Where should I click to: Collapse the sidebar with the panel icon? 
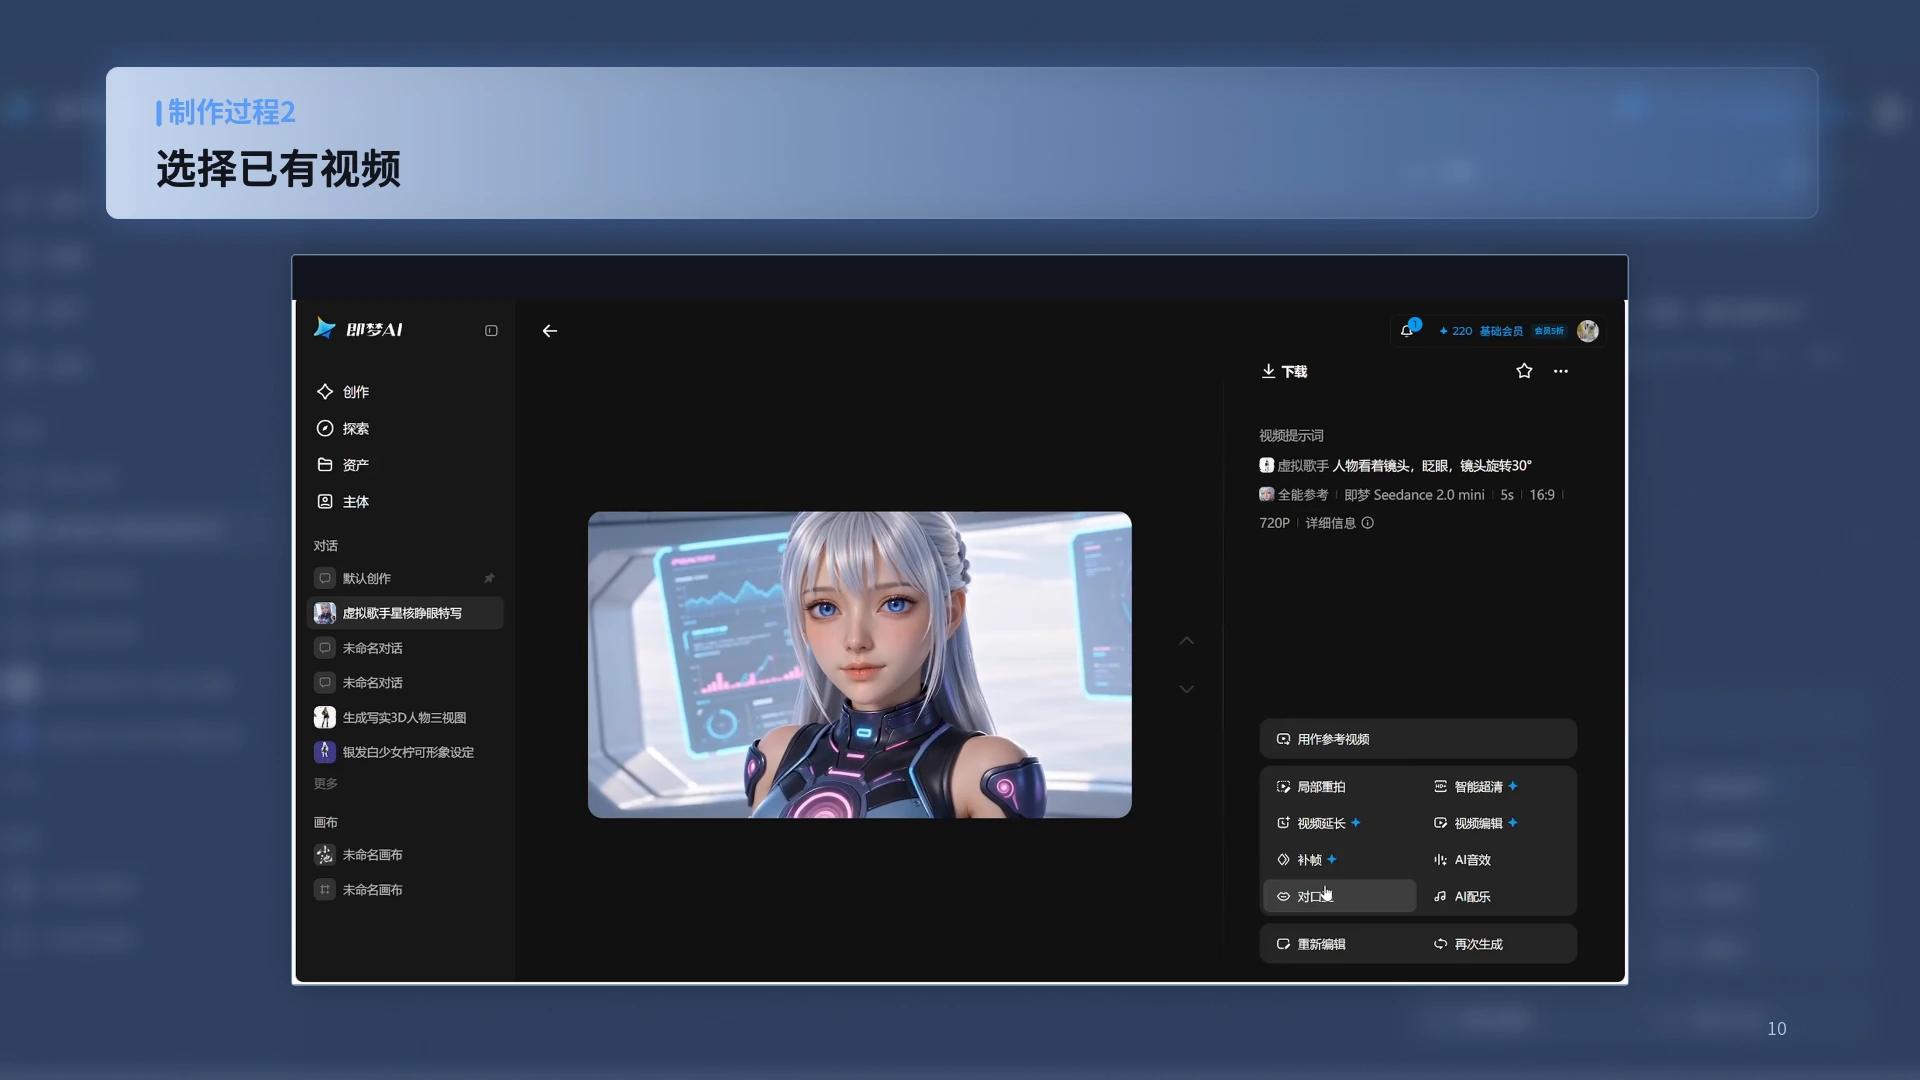coord(491,331)
